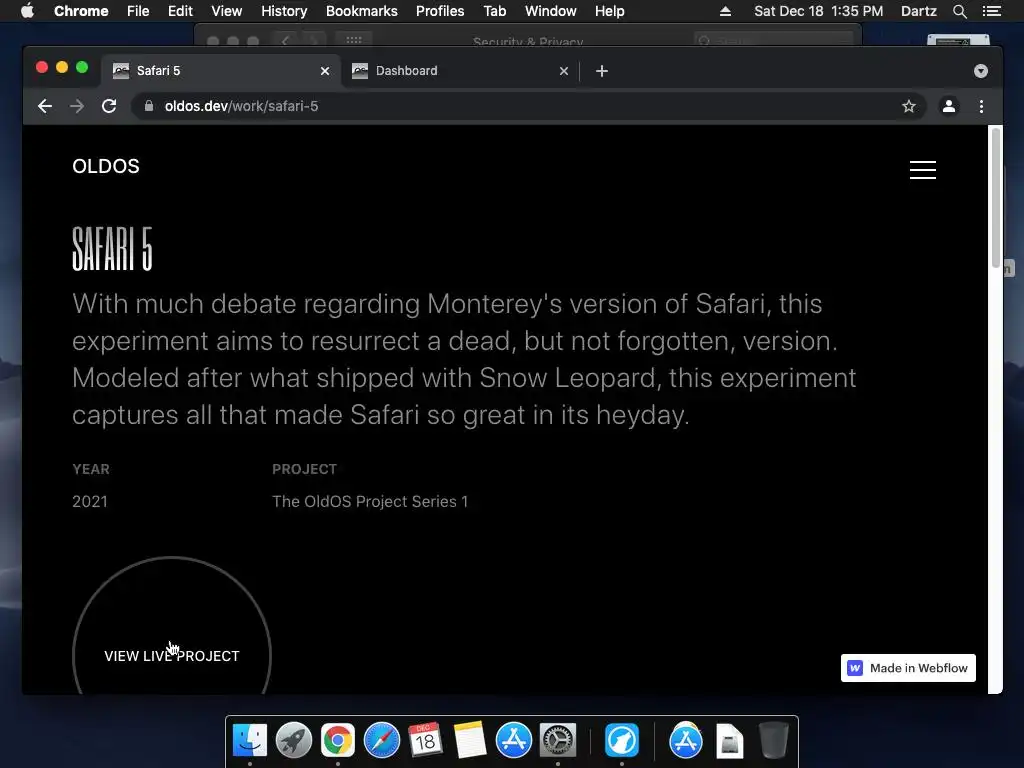Open the Applications folder in Dock
Screen dimensions: 1024x768
(686, 740)
